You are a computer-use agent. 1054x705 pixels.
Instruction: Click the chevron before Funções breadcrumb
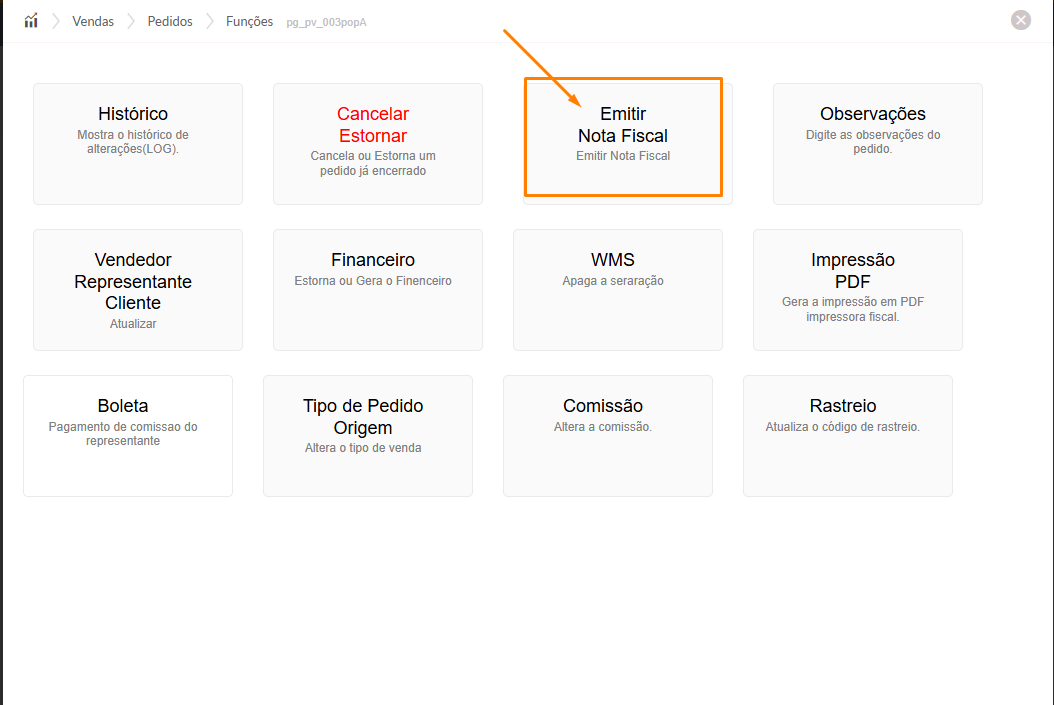coord(210,21)
